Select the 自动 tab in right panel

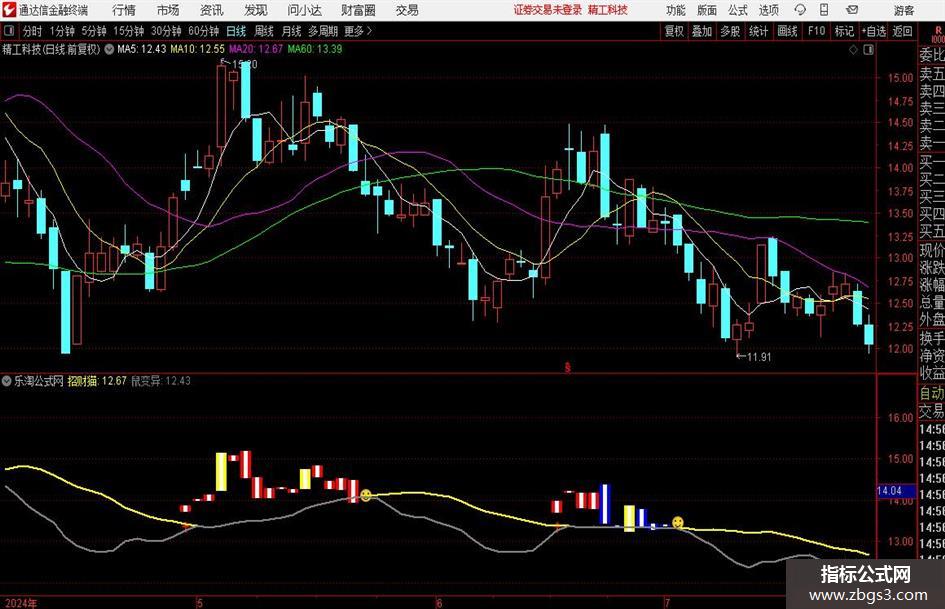point(932,393)
